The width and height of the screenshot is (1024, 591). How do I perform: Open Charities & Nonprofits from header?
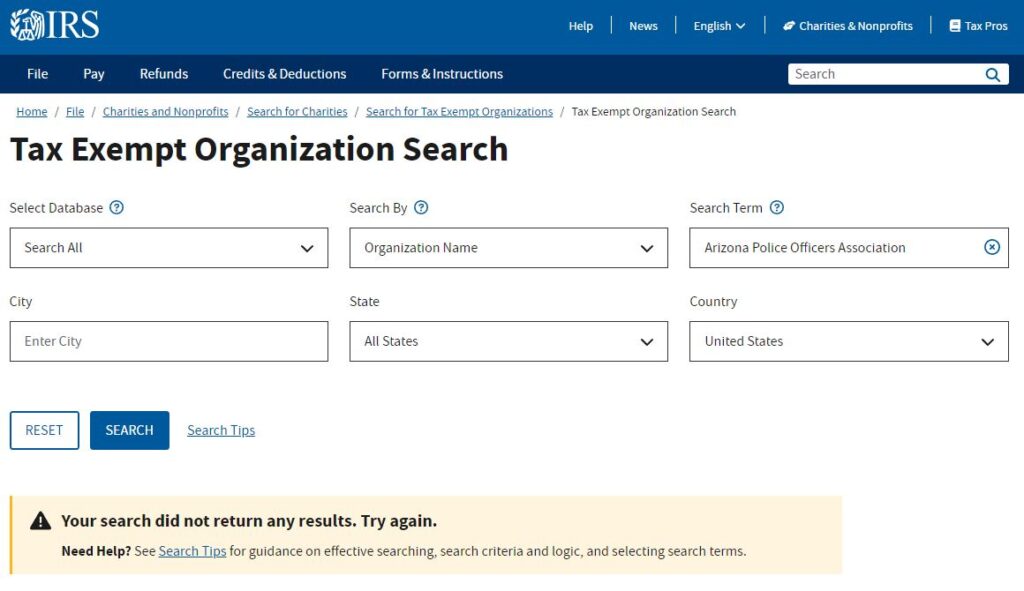coord(847,26)
